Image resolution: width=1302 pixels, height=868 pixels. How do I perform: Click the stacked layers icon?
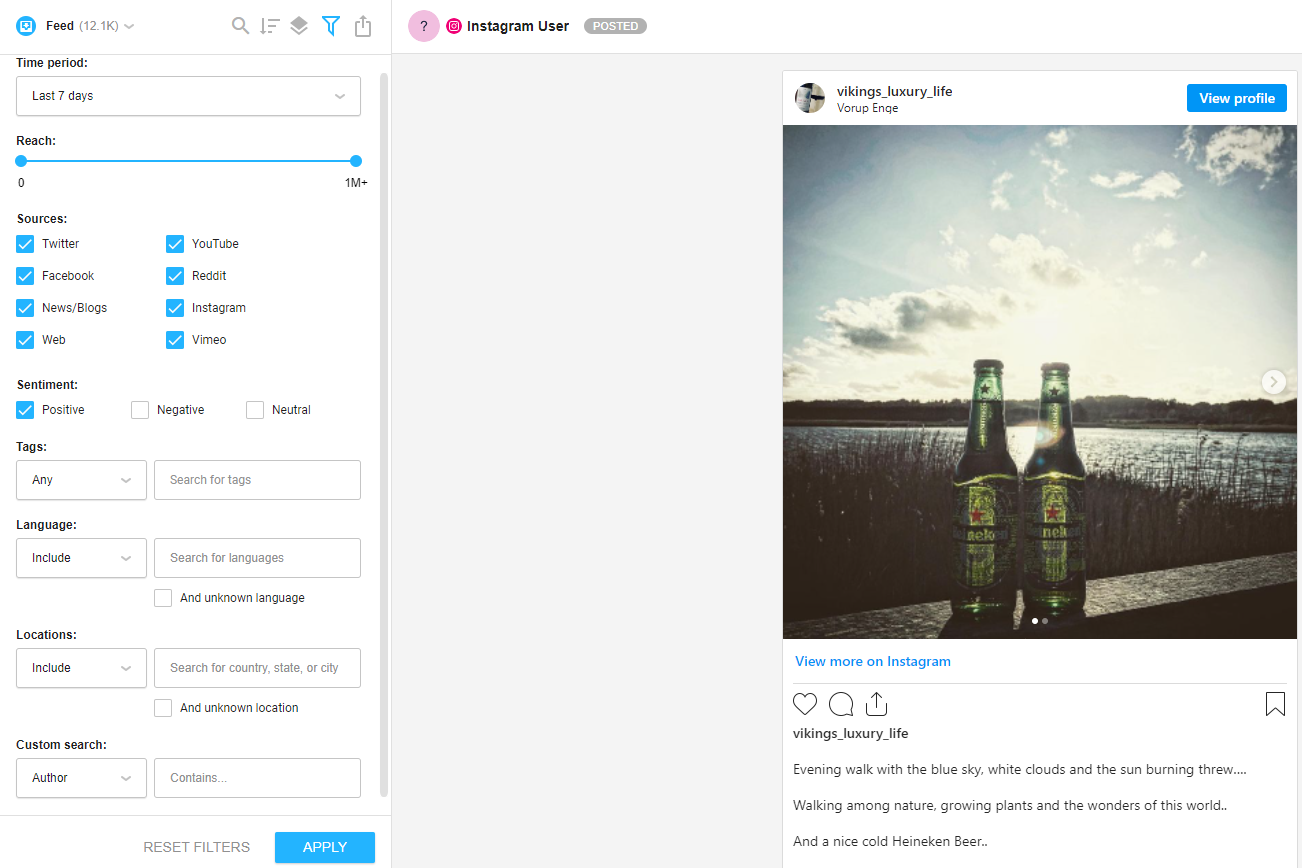(299, 26)
